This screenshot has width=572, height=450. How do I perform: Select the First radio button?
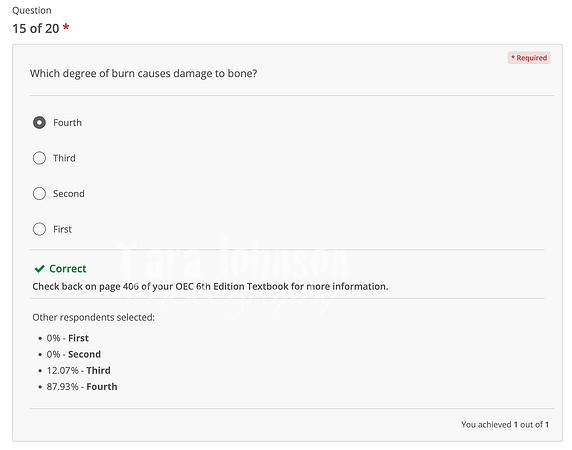click(x=39, y=229)
